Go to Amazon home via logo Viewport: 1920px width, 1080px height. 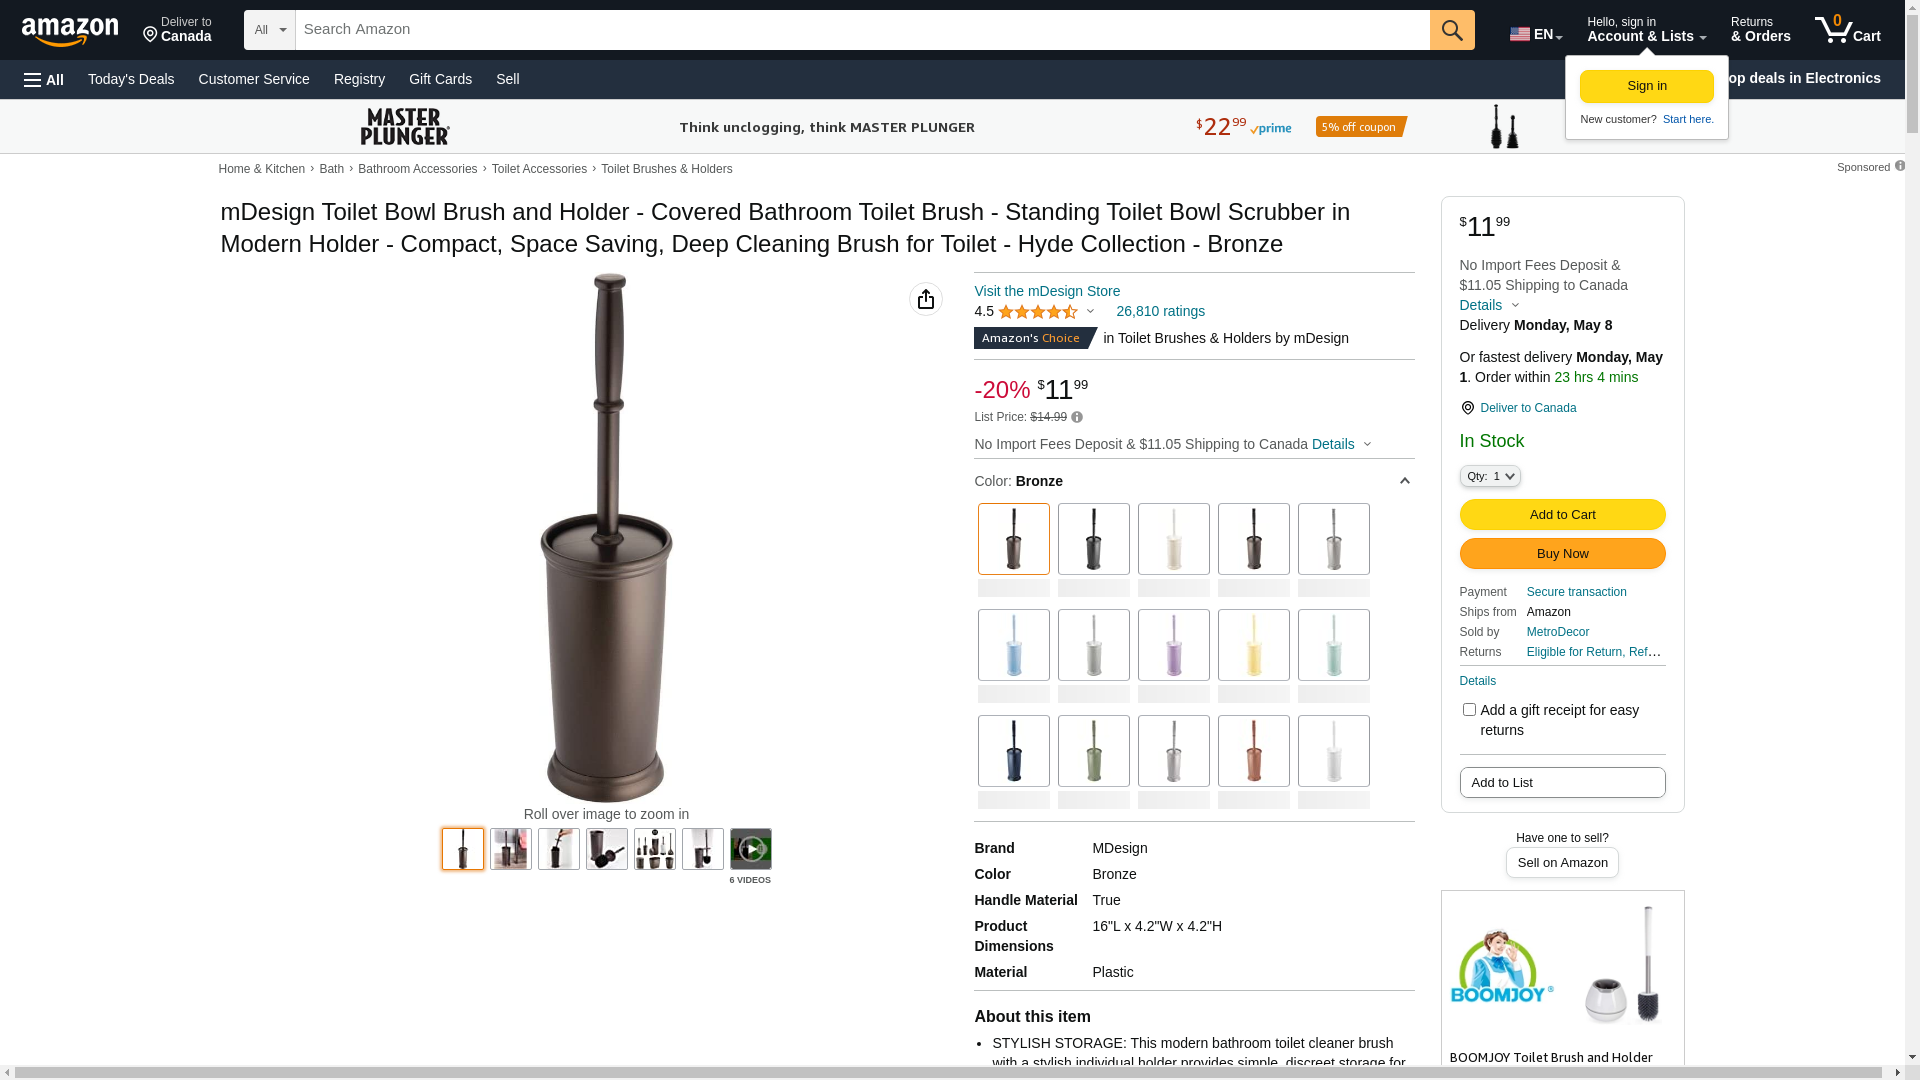pyautogui.click(x=70, y=31)
